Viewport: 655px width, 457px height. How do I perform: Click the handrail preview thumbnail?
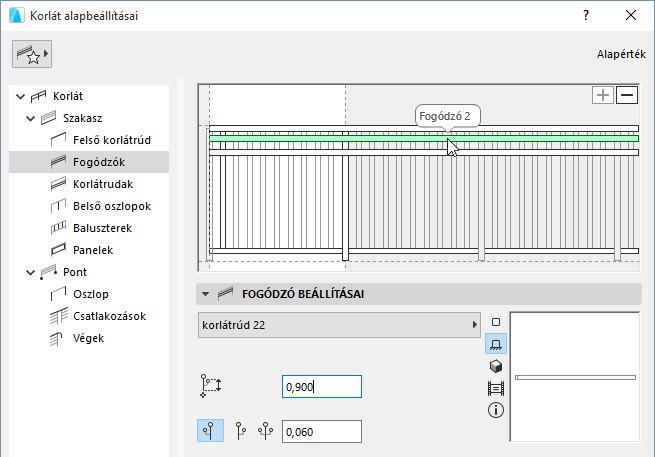click(575, 377)
